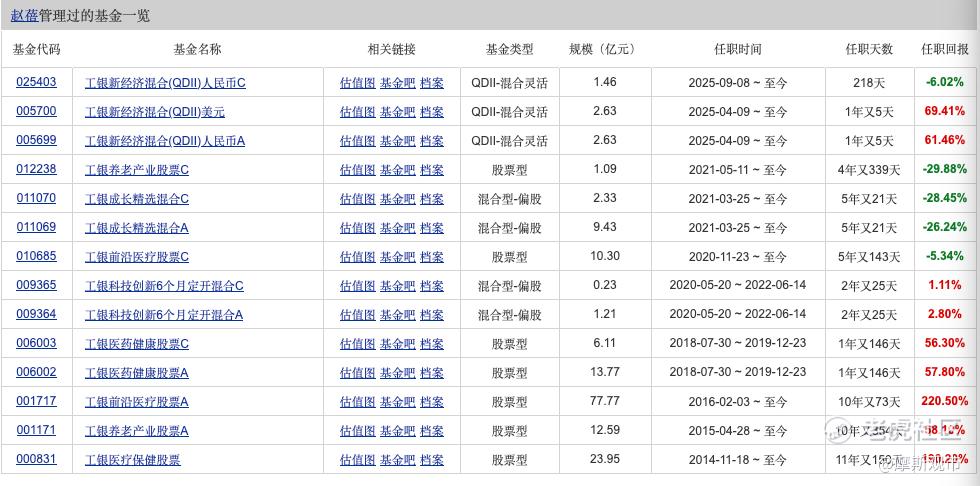This screenshot has width=980, height=486.
Task: Open 工银科技创新6个月定开混合A fund page
Action: tap(164, 315)
